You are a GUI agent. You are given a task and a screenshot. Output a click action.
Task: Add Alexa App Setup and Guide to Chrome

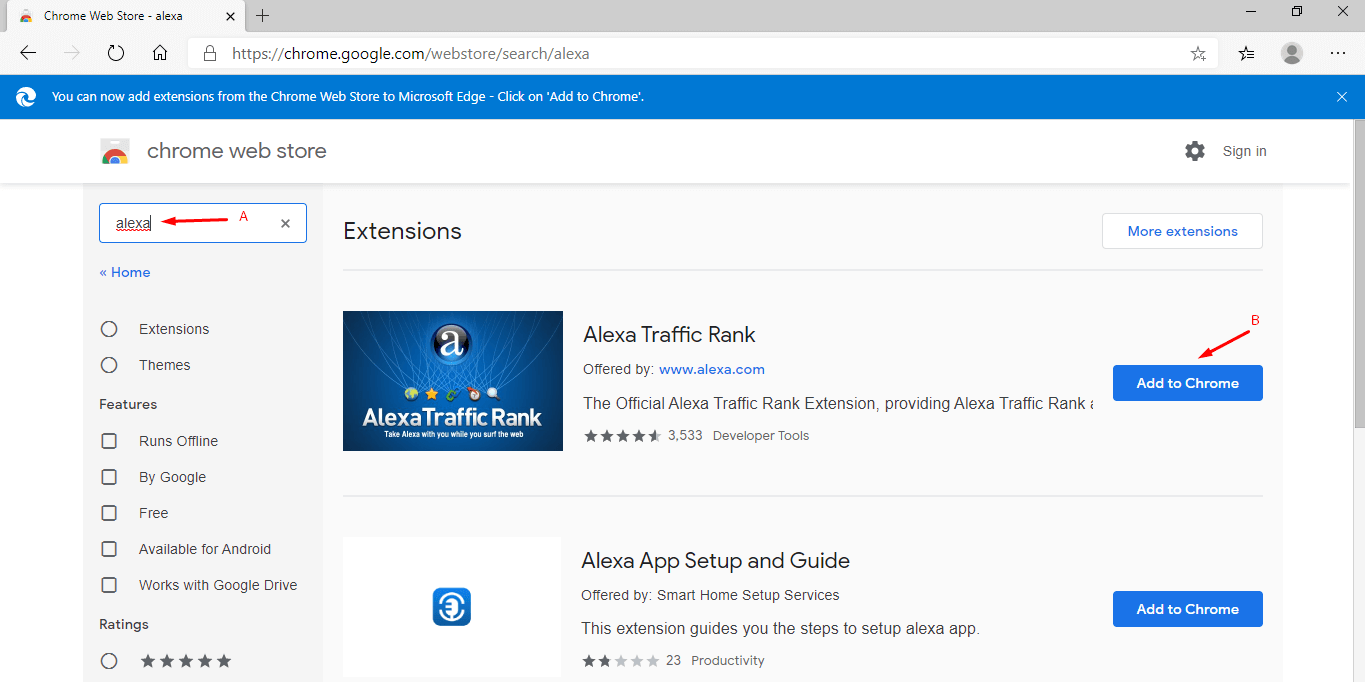(1188, 609)
